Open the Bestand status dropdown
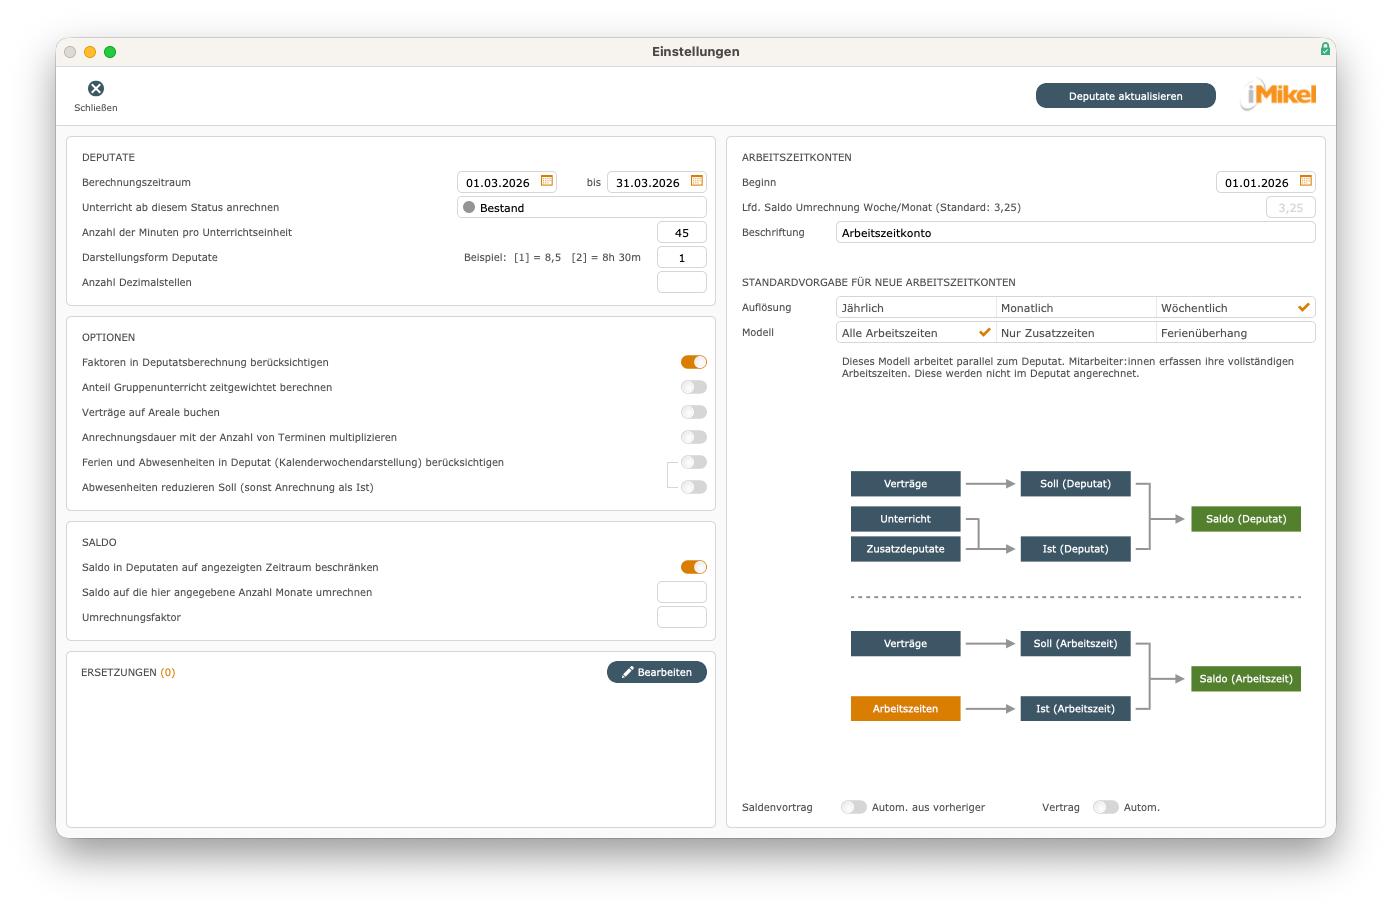Screen dimensions: 1392x912 581,208
